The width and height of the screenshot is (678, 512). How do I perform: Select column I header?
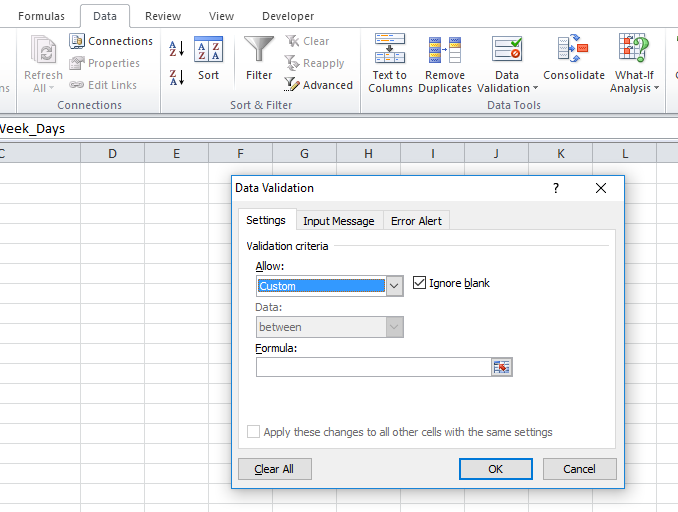tap(432, 154)
